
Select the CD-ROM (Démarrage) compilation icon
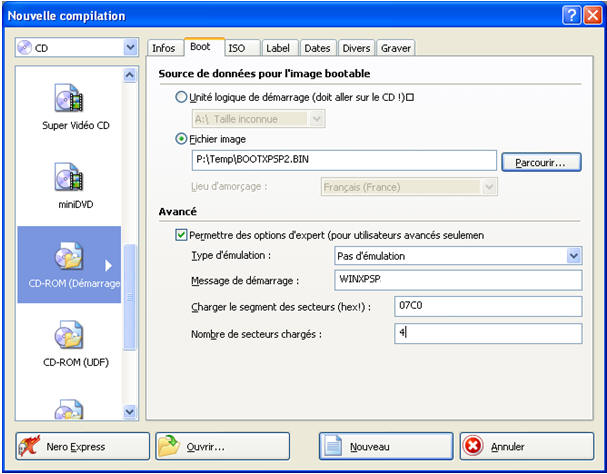(x=69, y=256)
